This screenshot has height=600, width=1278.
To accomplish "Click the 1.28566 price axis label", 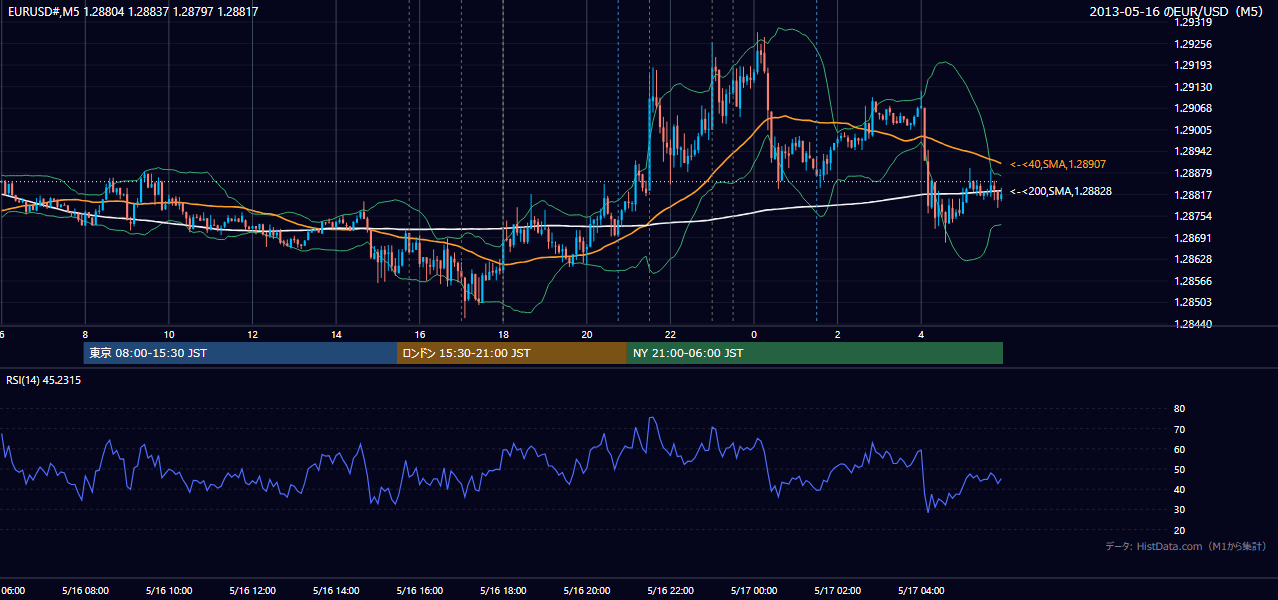I will 1193,281.
